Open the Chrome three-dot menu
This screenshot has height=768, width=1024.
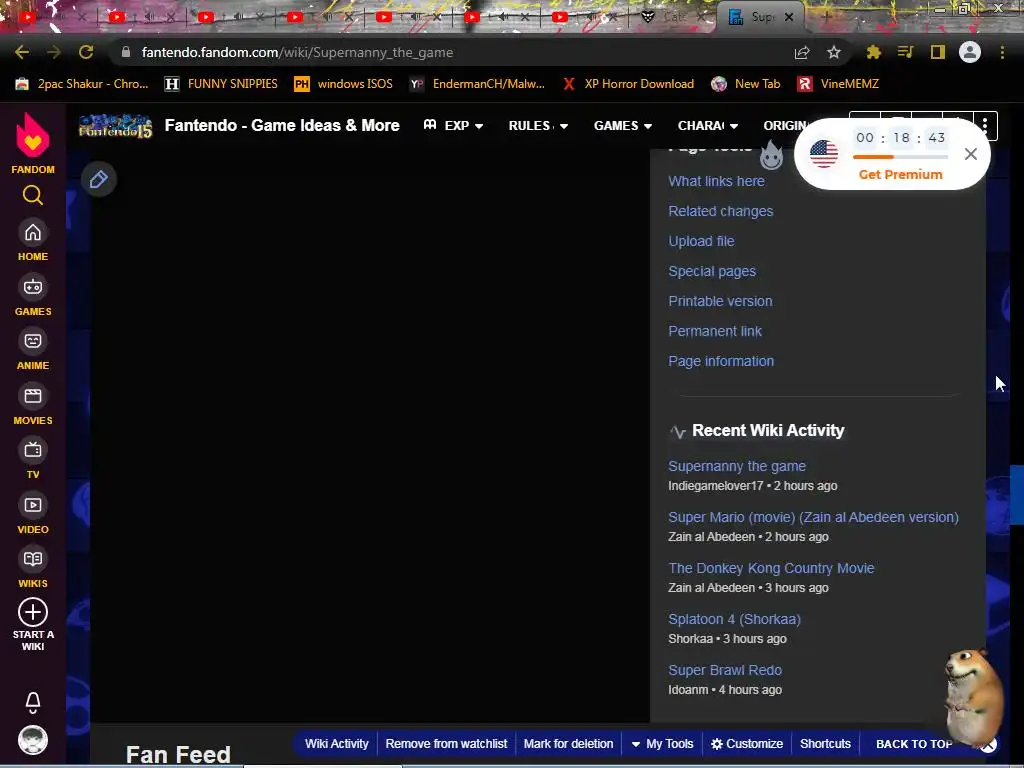click(x=1002, y=52)
